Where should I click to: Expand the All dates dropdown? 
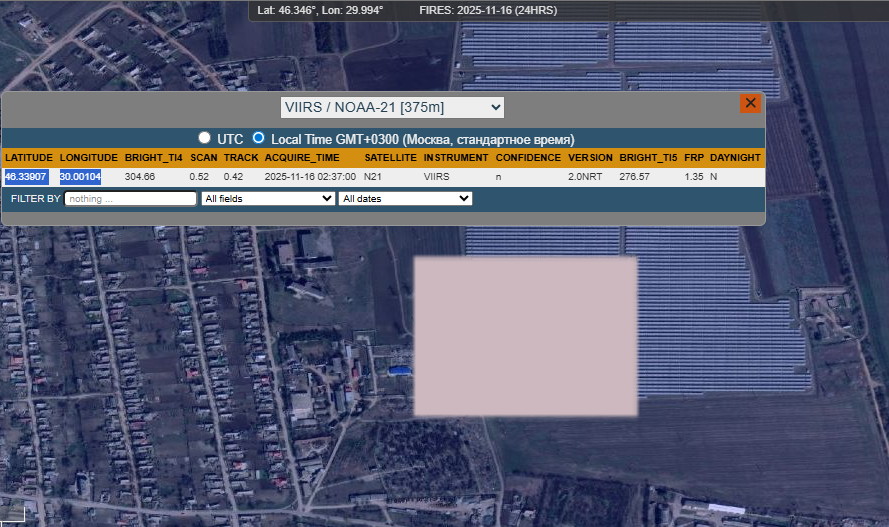click(405, 199)
